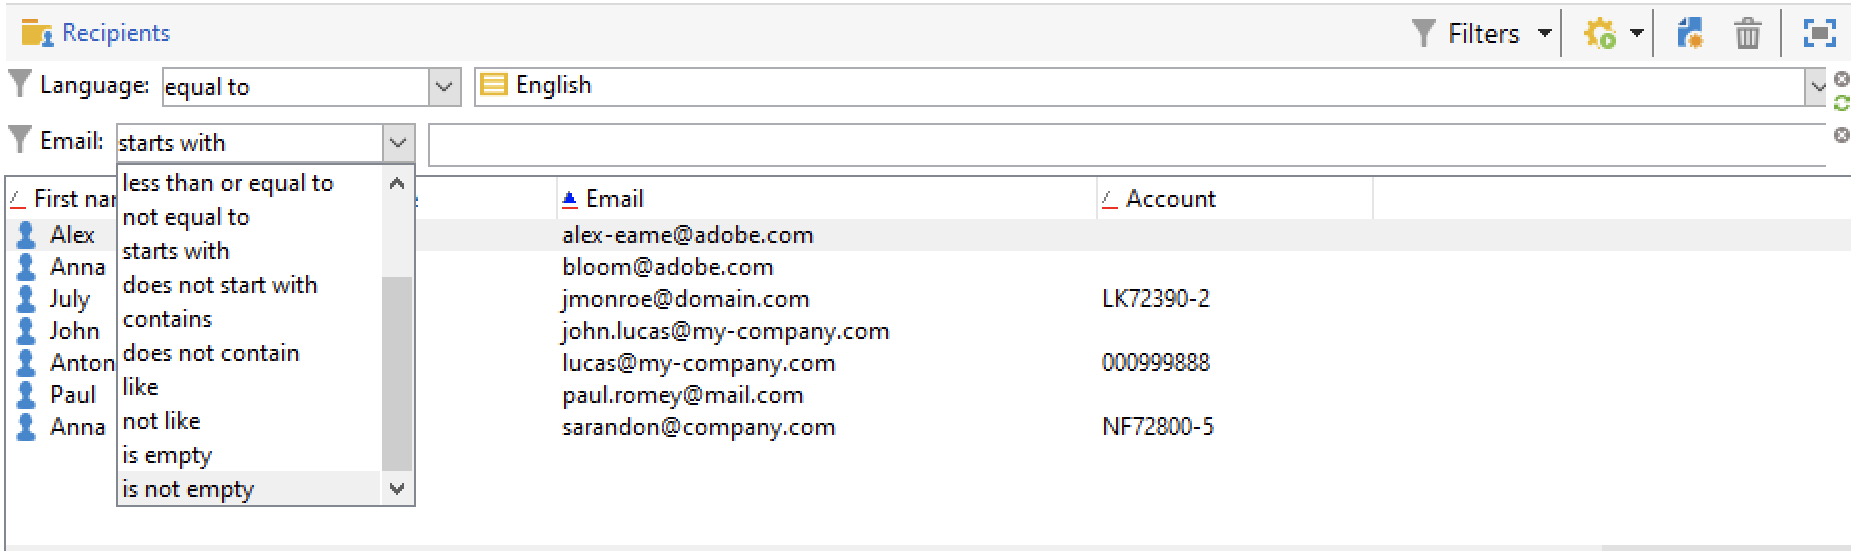The width and height of the screenshot is (1851, 551).
Task: Select 'contains' from the operator list
Action: pyautogui.click(x=168, y=319)
